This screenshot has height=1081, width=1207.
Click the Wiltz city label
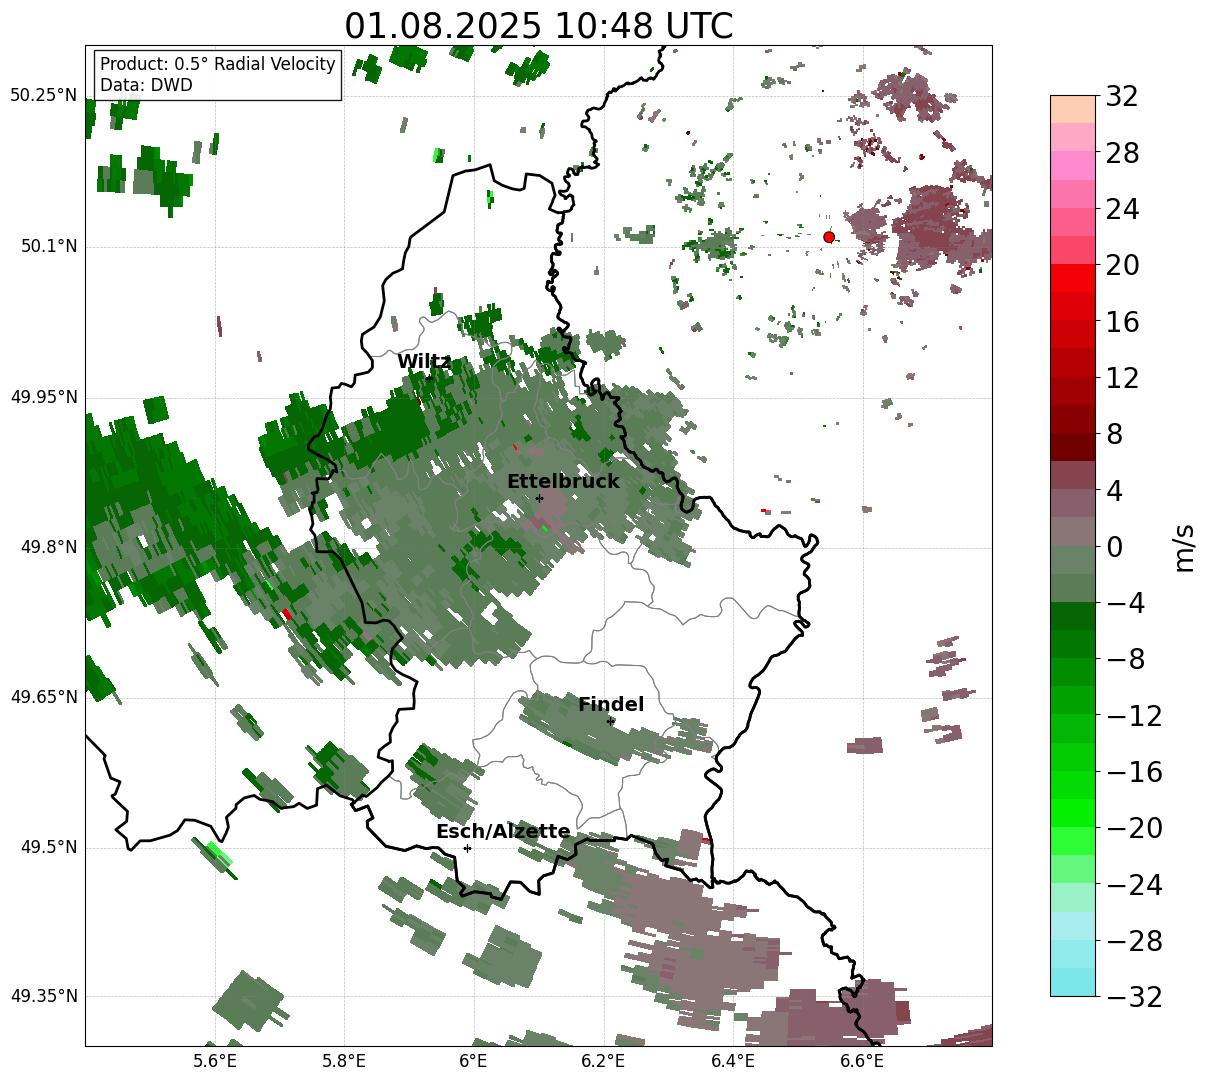(424, 362)
